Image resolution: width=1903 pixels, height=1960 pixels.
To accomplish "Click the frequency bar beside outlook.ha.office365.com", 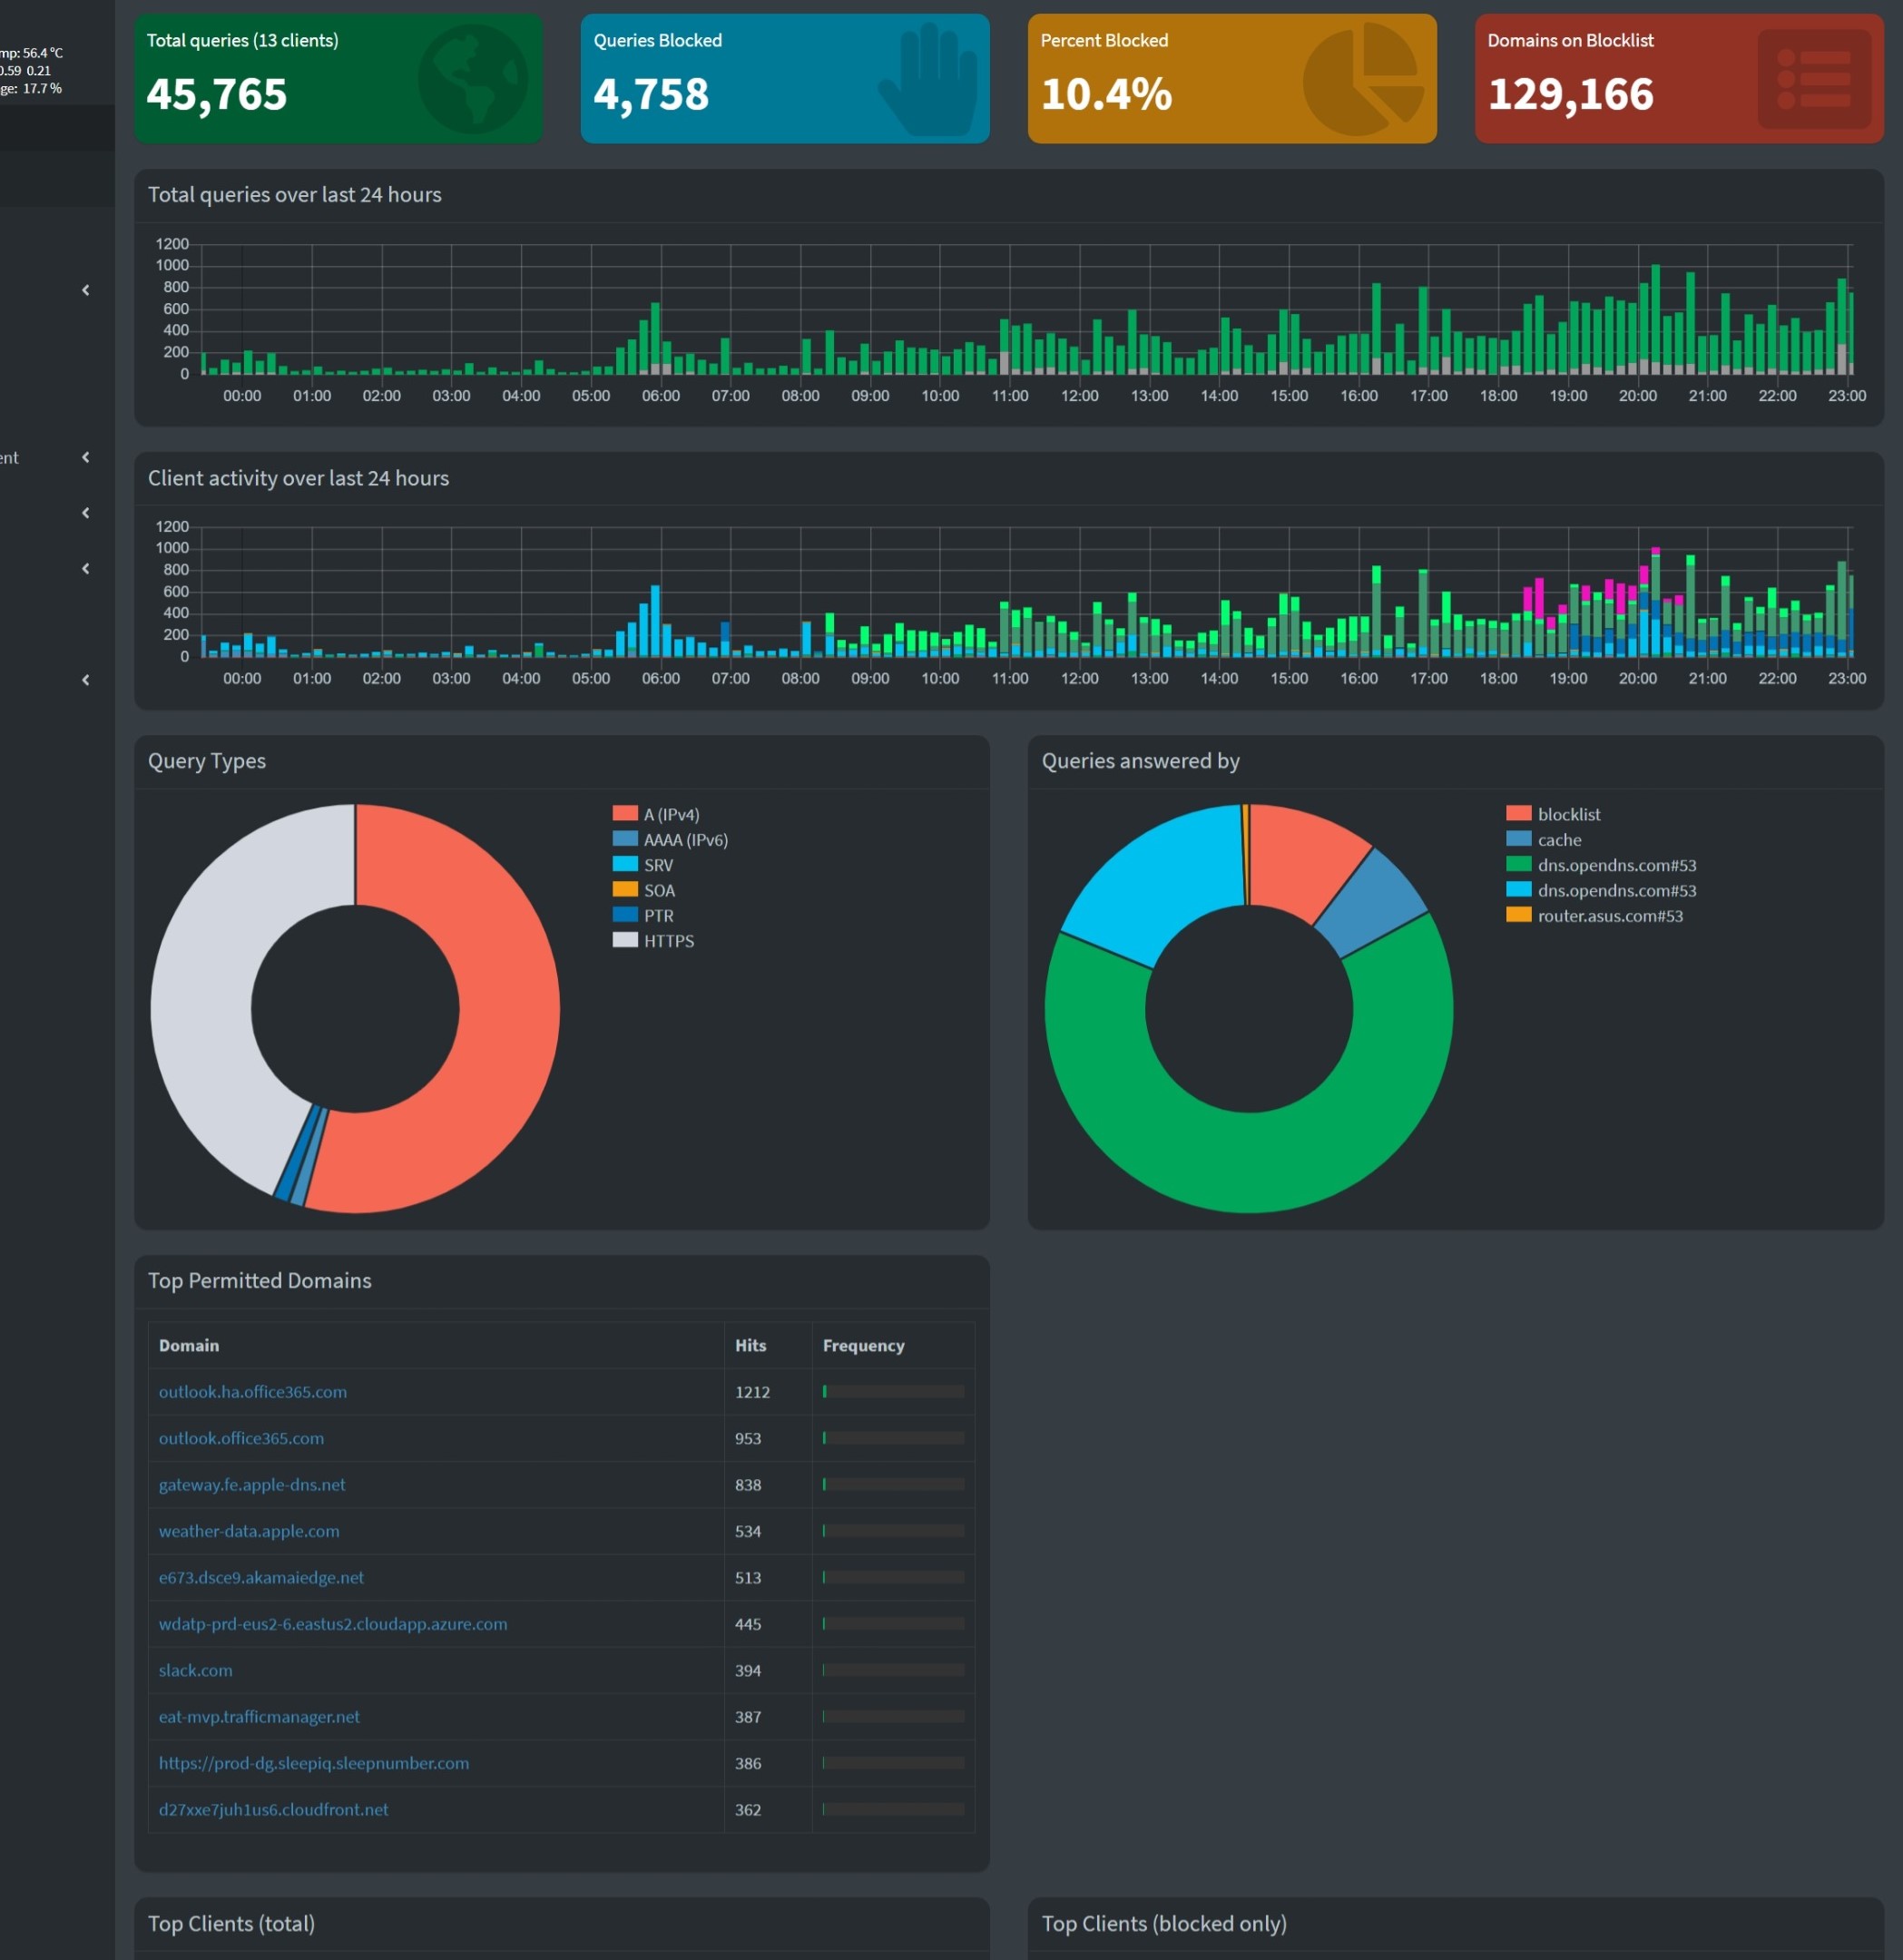I will pyautogui.click(x=893, y=1391).
